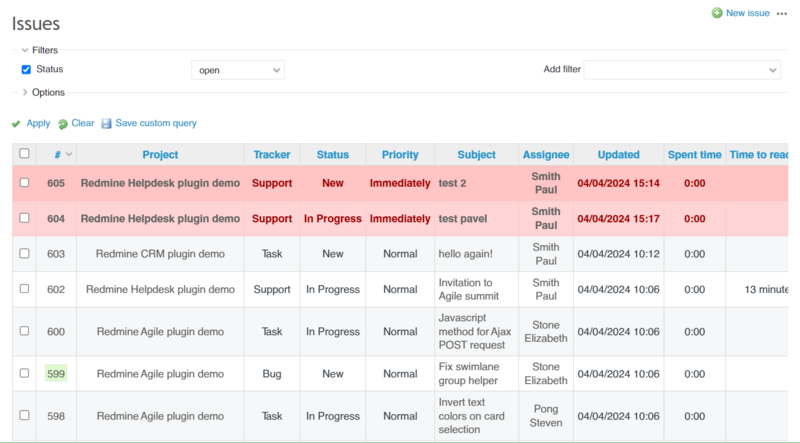
Task: Select the checkbox for issue 605
Action: pos(24,184)
